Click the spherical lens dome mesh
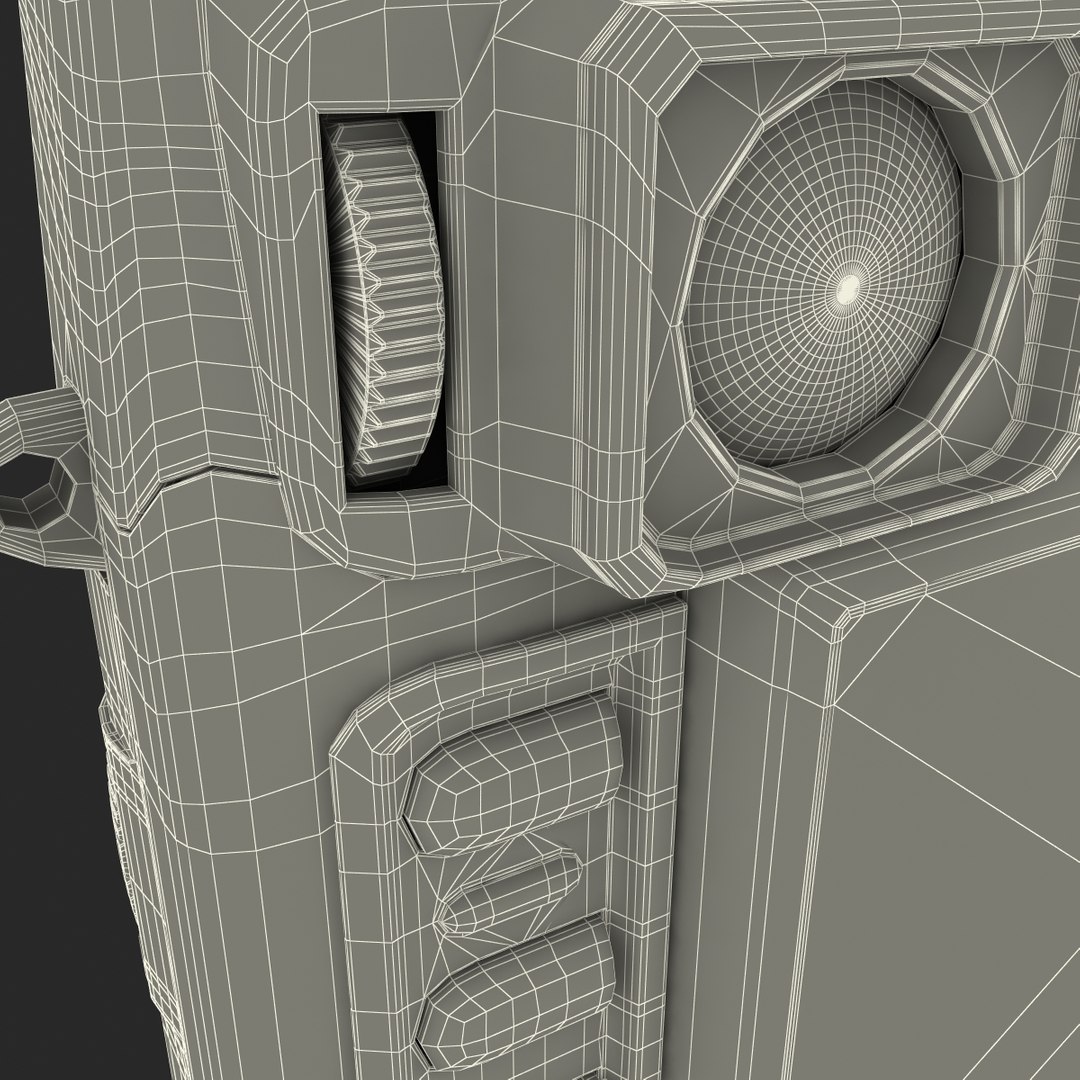This screenshot has width=1080, height=1080. coord(824,270)
